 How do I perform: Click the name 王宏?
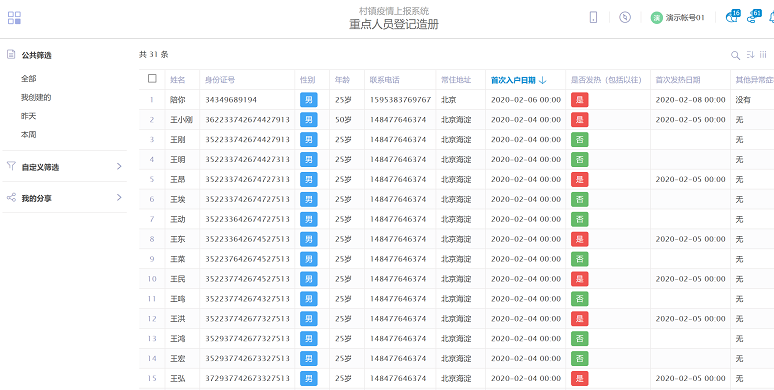[x=178, y=358]
